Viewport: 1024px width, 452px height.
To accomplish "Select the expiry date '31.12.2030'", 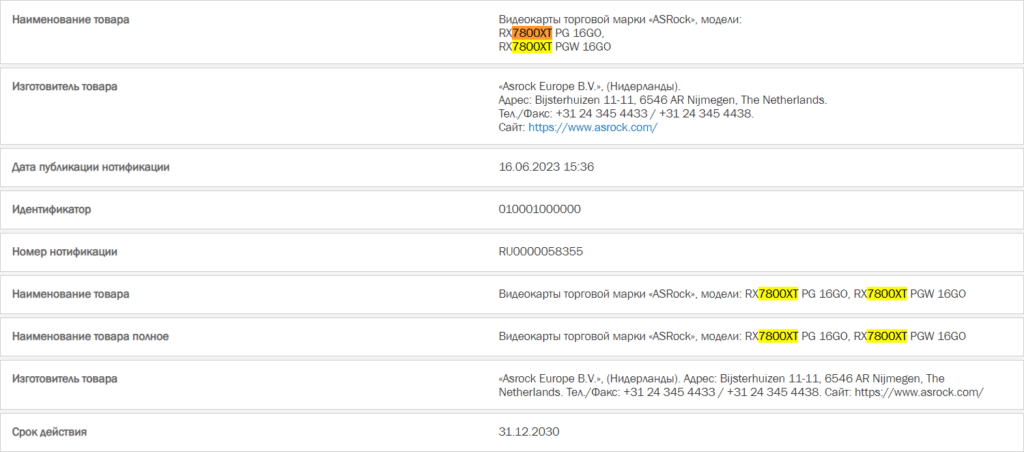I will click(x=529, y=432).
